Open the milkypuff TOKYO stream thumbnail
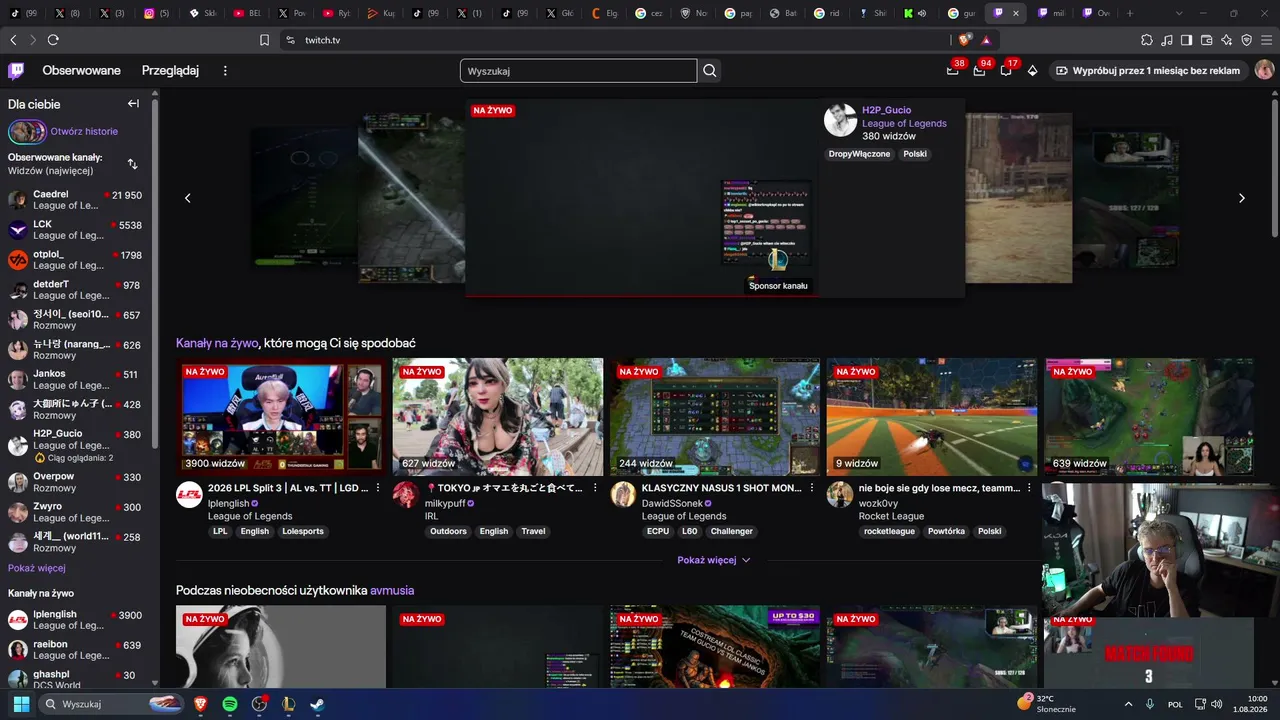Screen dimensions: 1280x720 [498, 417]
